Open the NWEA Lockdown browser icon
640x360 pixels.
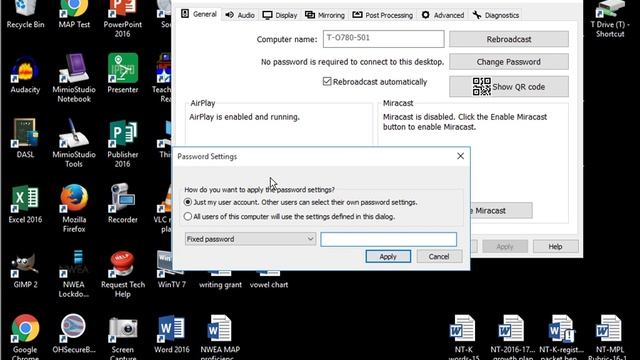(74, 273)
